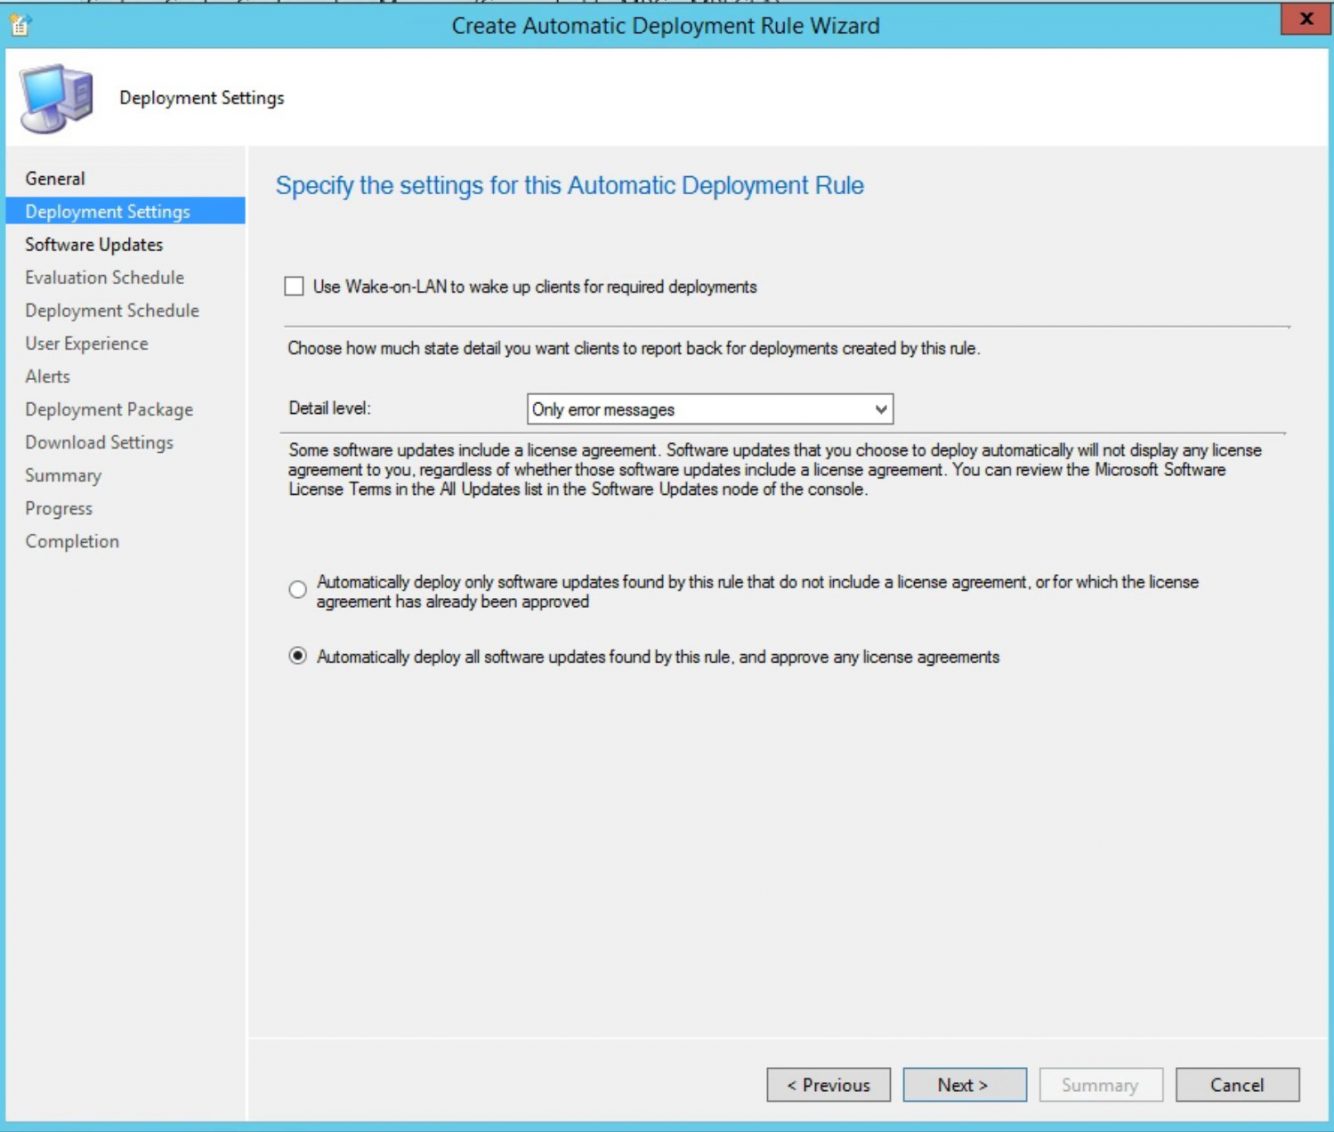Jump to the Completion step
The image size is (1334, 1132).
71,540
